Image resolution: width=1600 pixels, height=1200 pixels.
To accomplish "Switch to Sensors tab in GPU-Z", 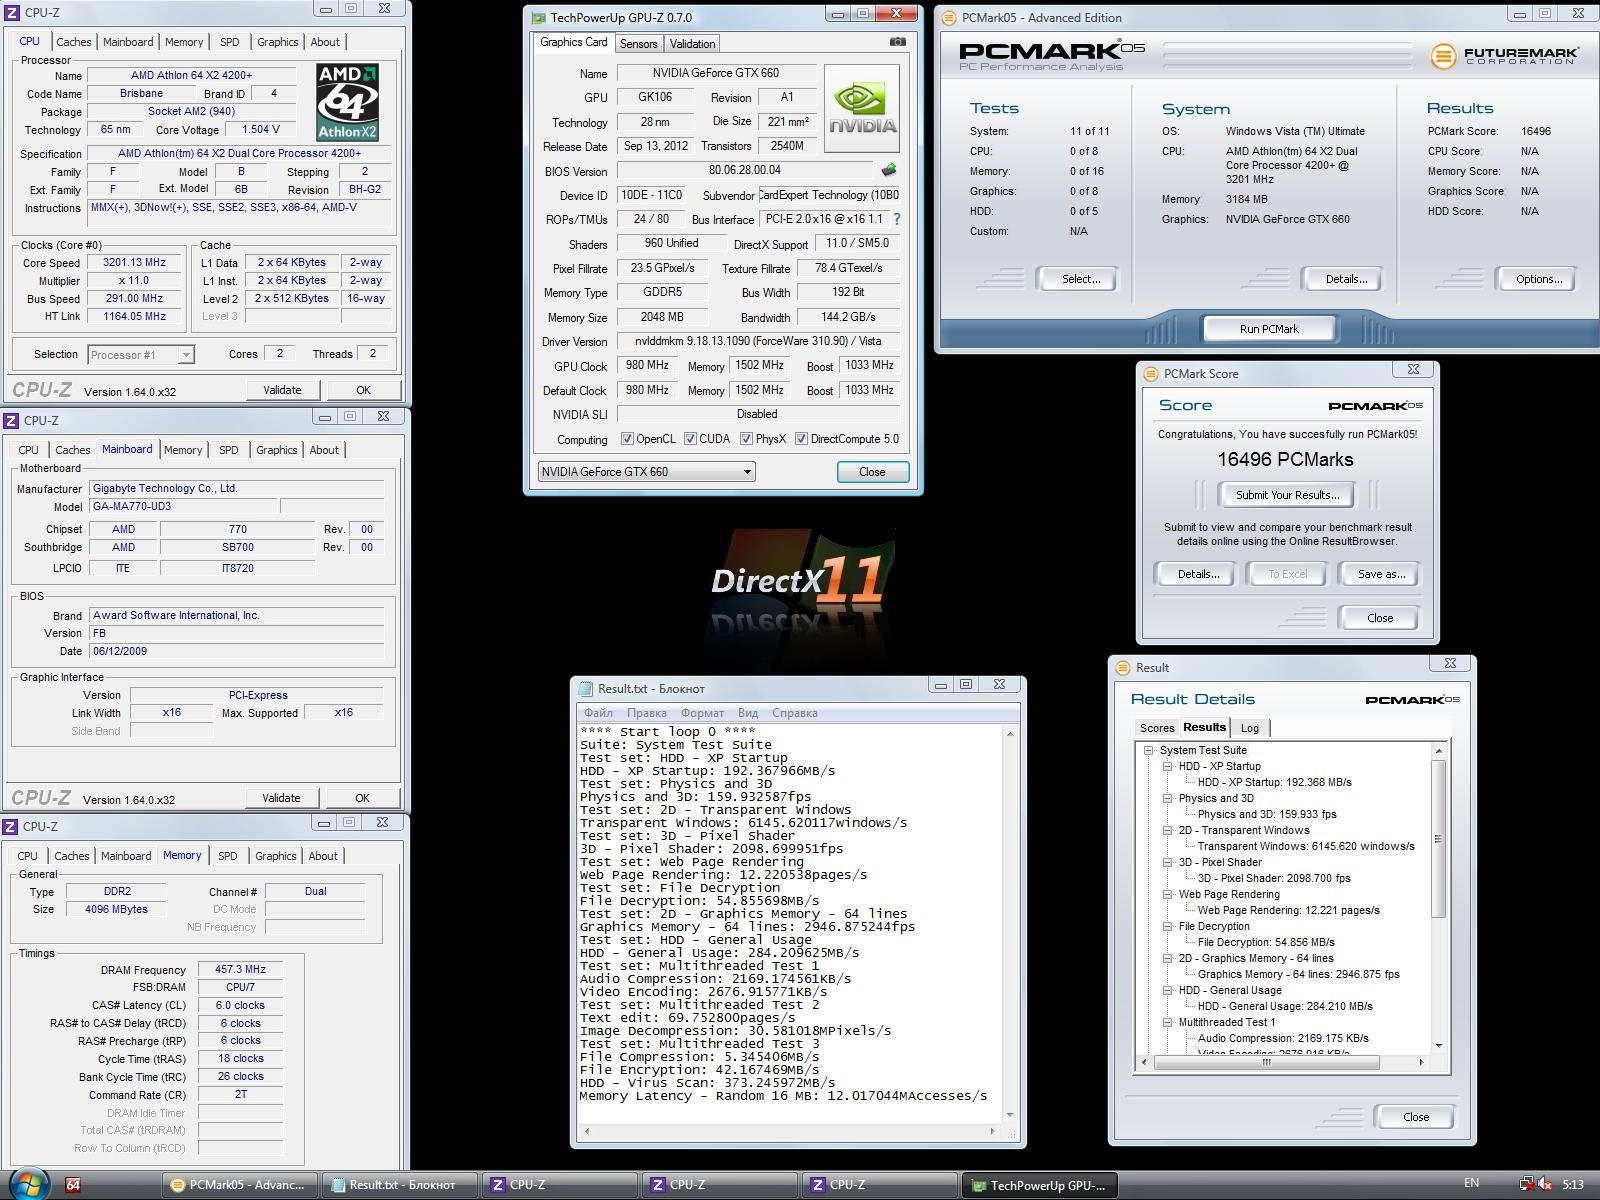I will (x=638, y=44).
